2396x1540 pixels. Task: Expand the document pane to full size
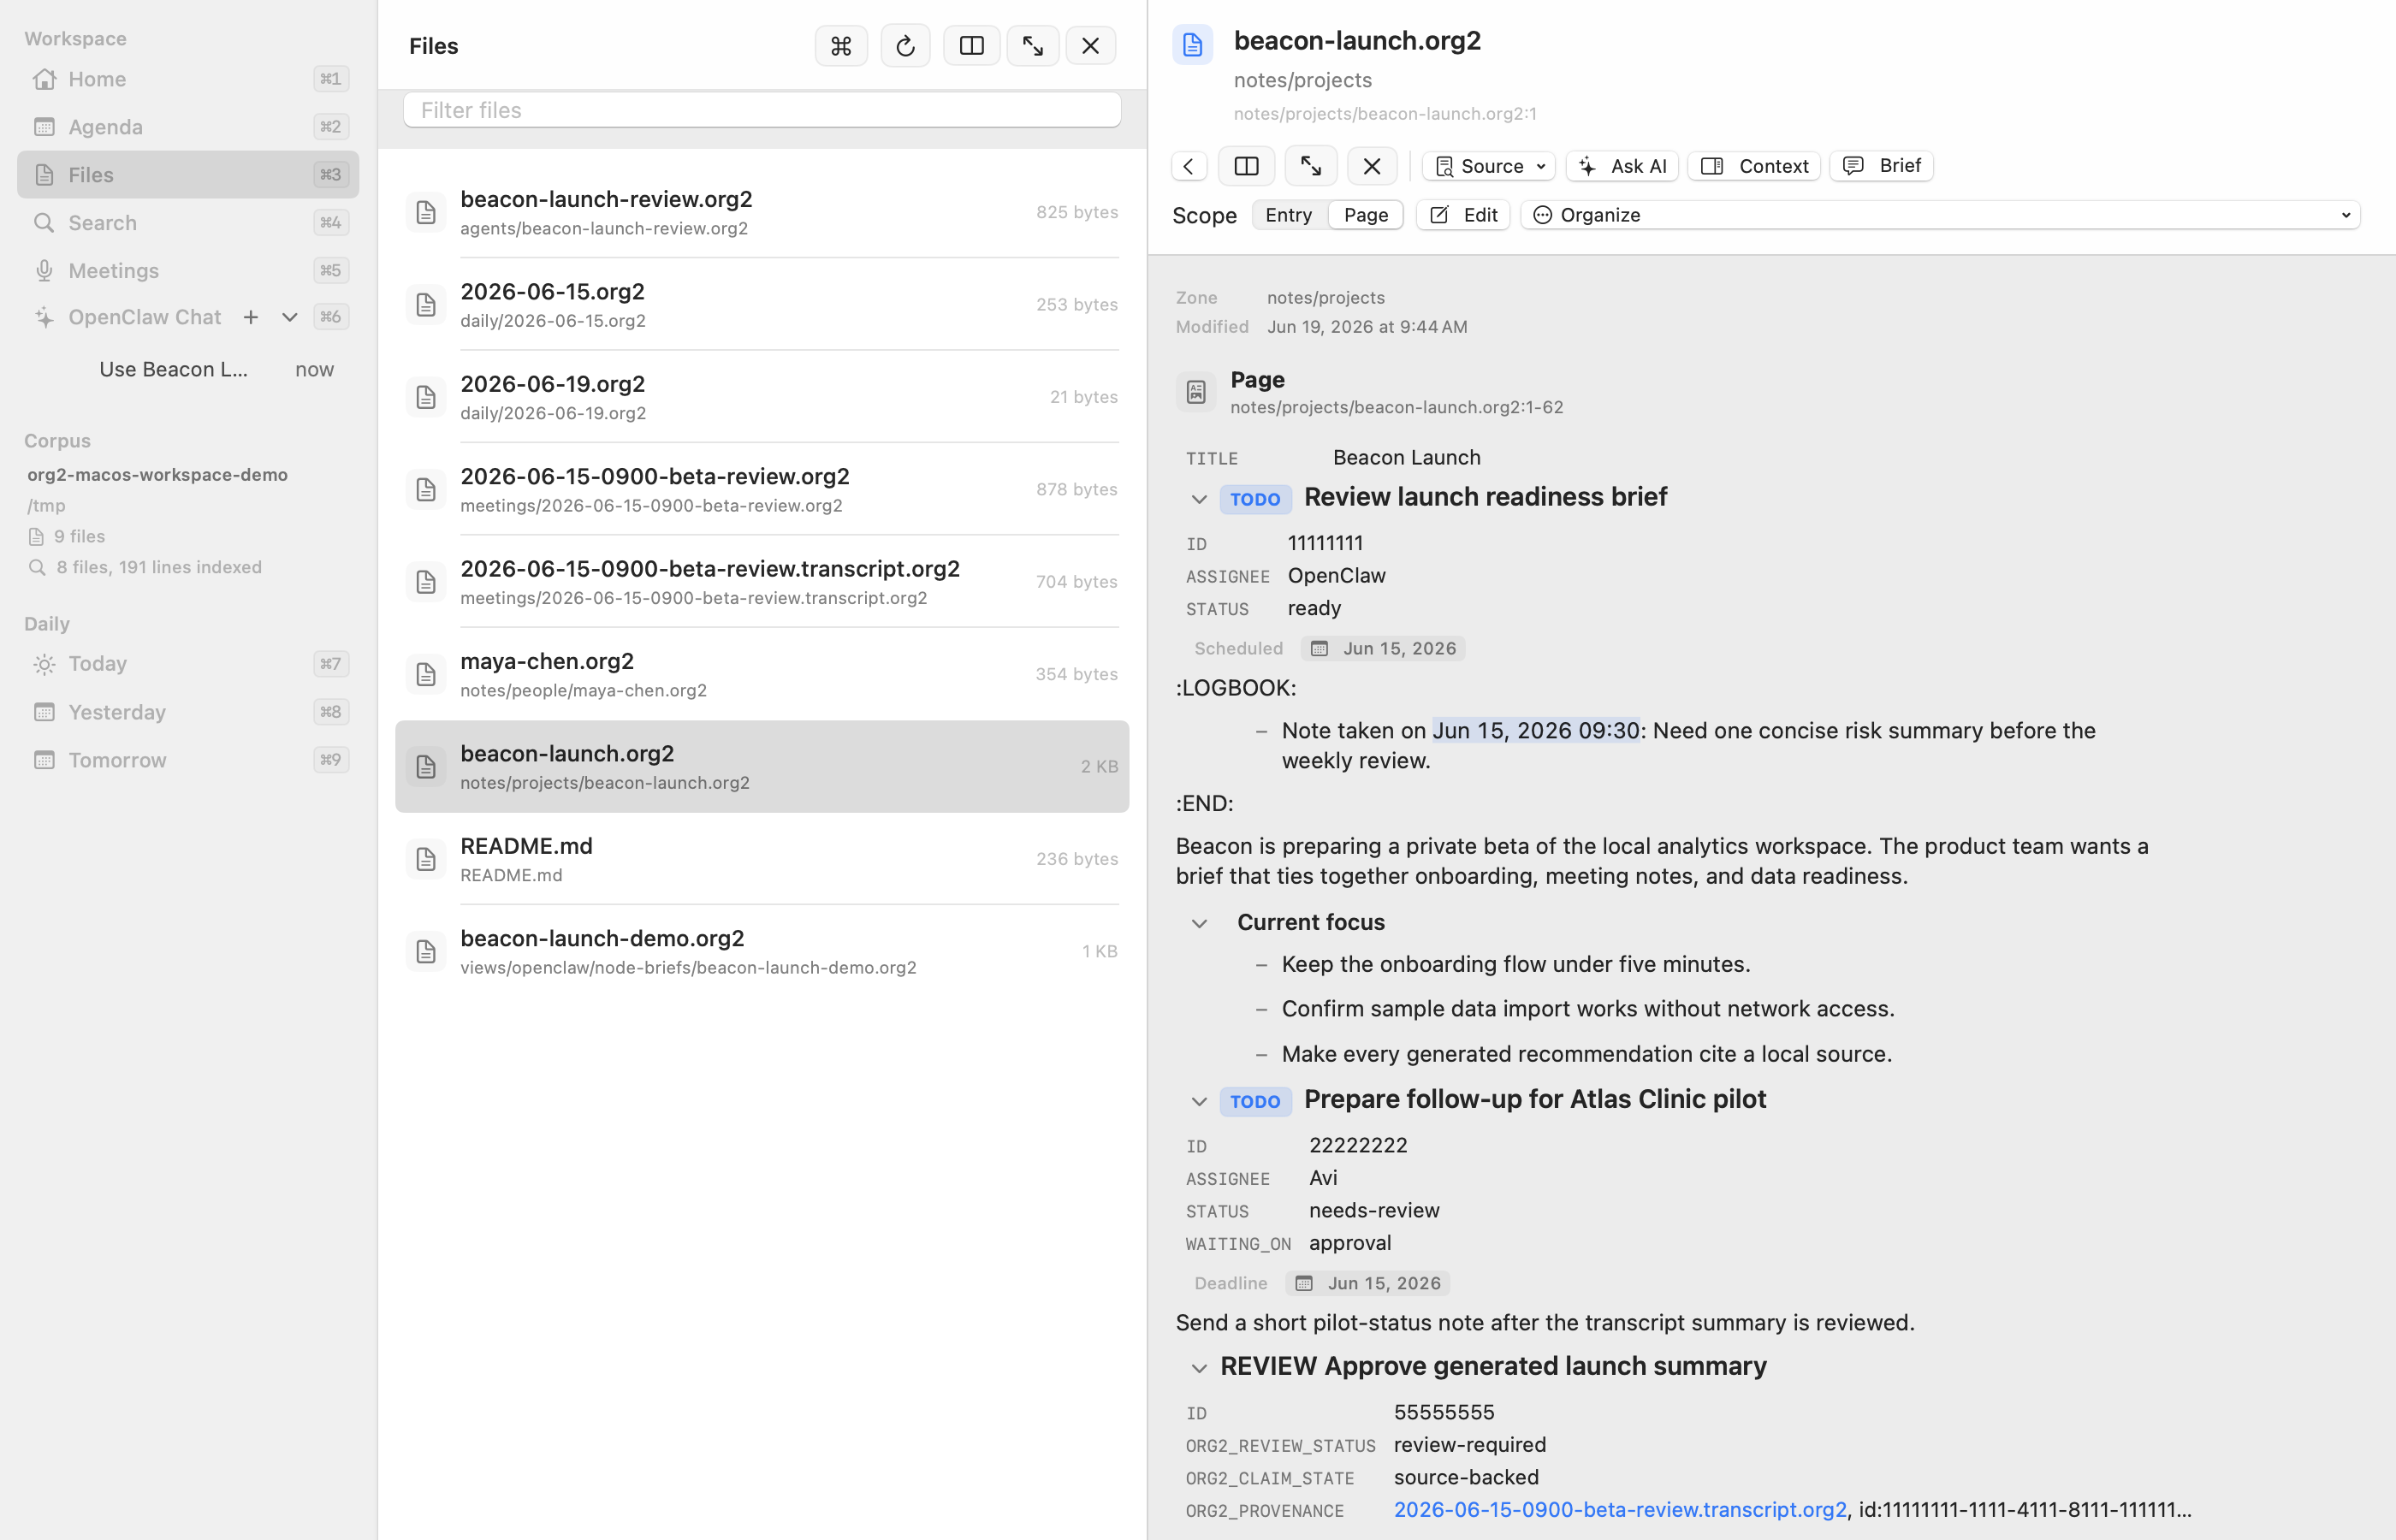(x=1311, y=166)
